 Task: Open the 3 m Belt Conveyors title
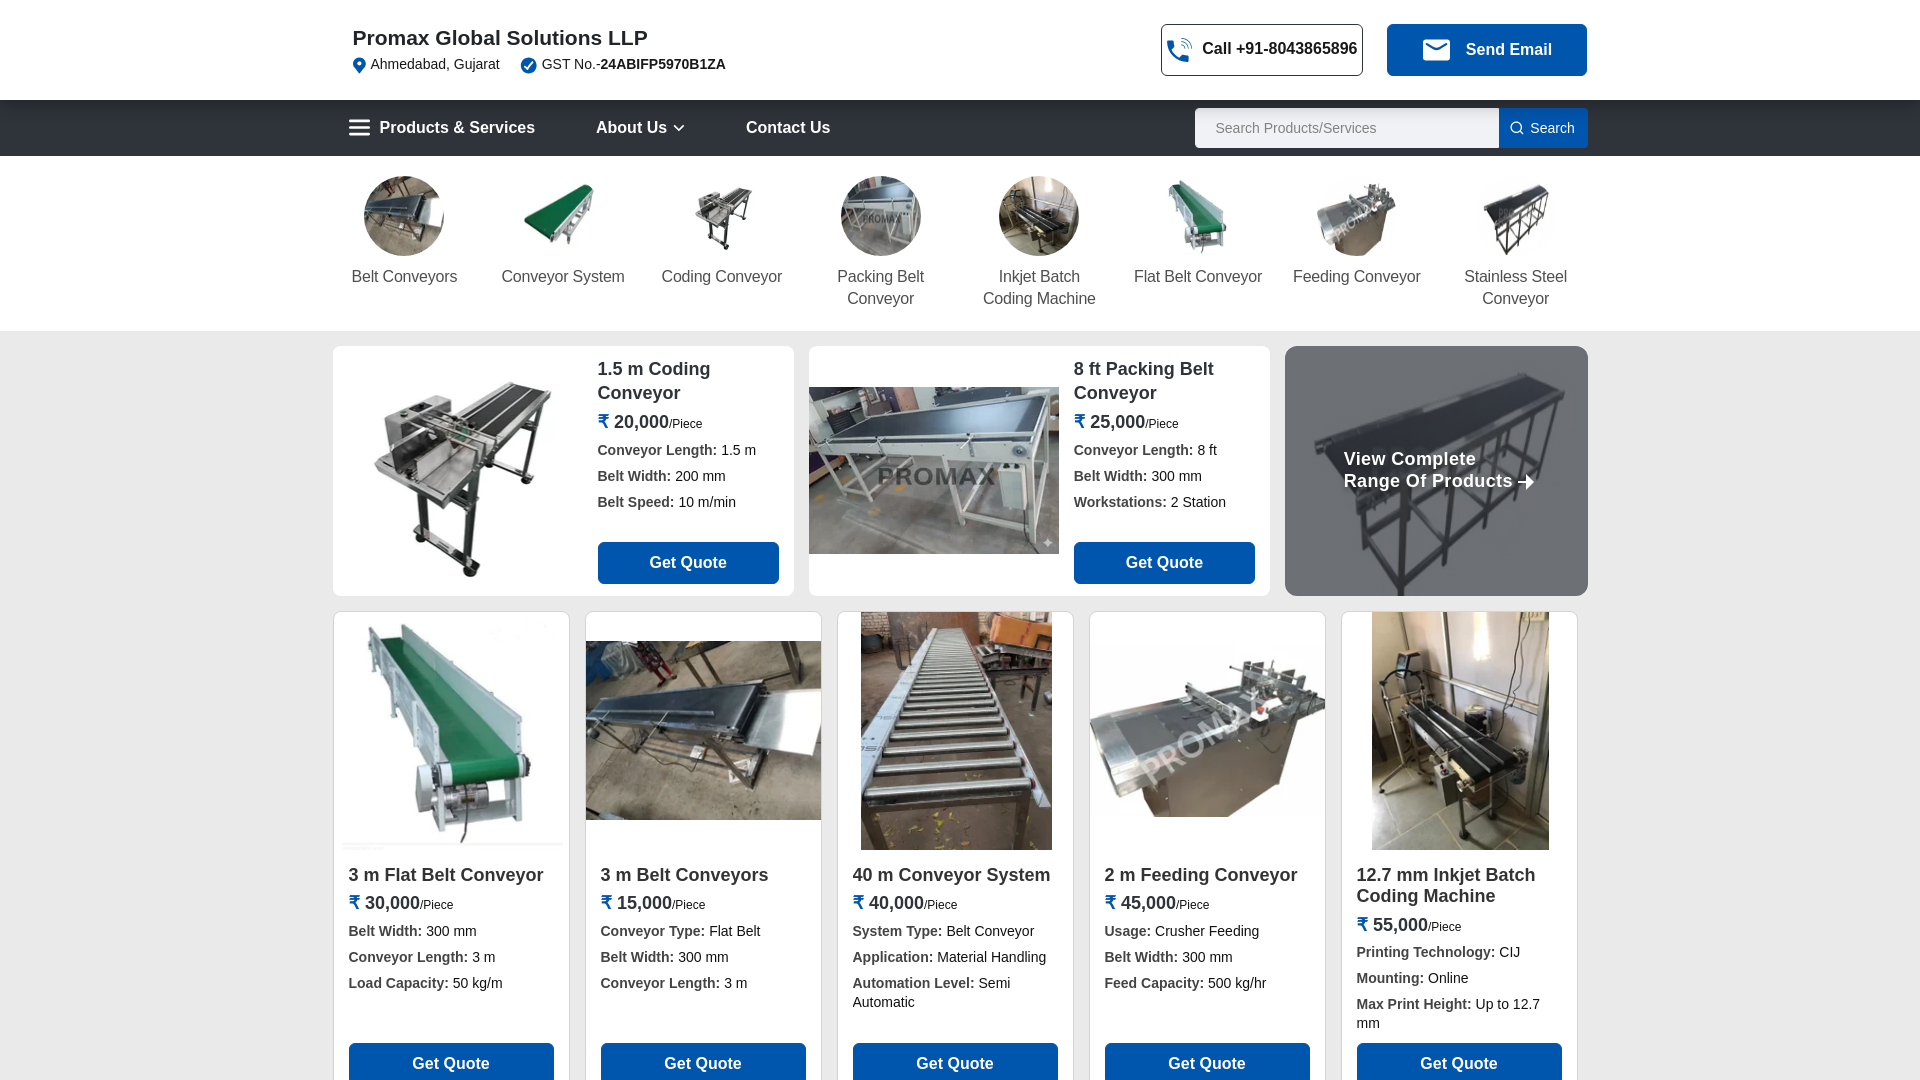684,875
